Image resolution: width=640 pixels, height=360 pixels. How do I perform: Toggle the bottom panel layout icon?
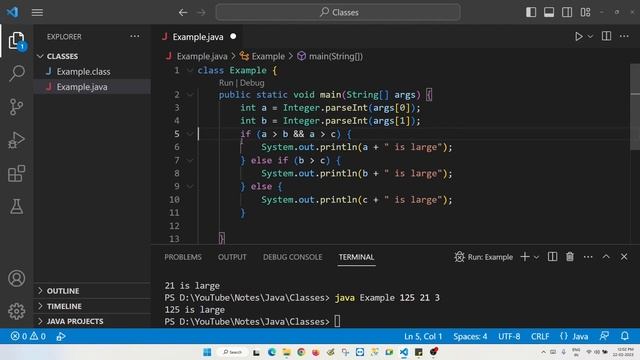tap(549, 12)
